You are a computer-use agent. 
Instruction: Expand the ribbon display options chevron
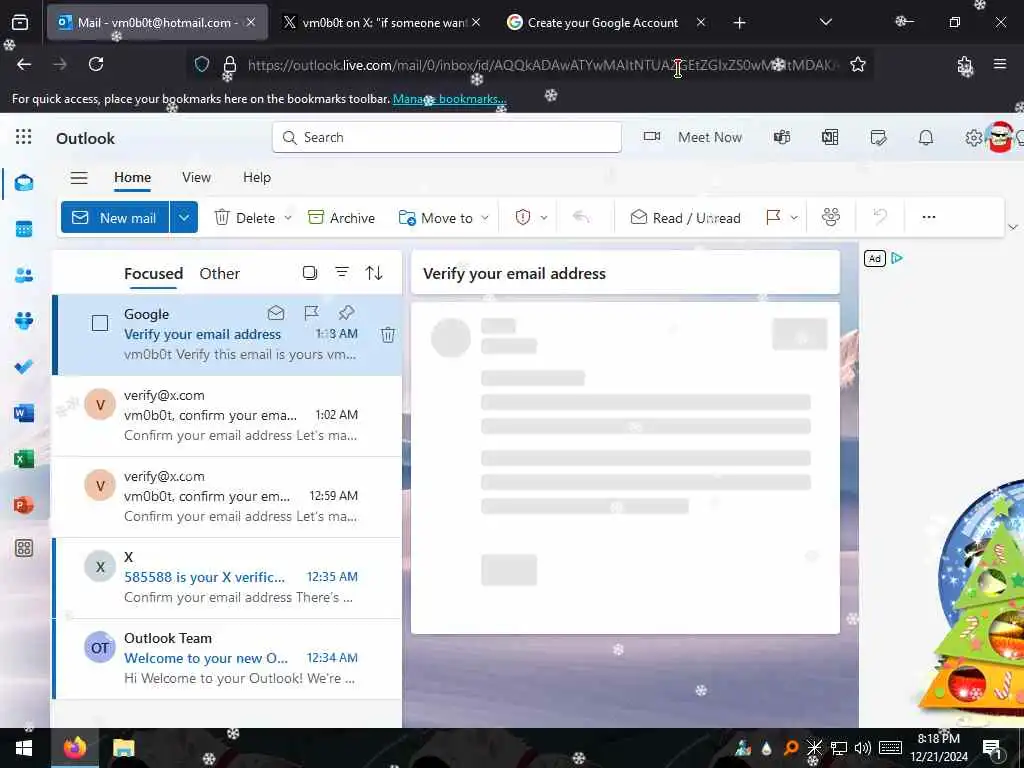[x=1013, y=227]
